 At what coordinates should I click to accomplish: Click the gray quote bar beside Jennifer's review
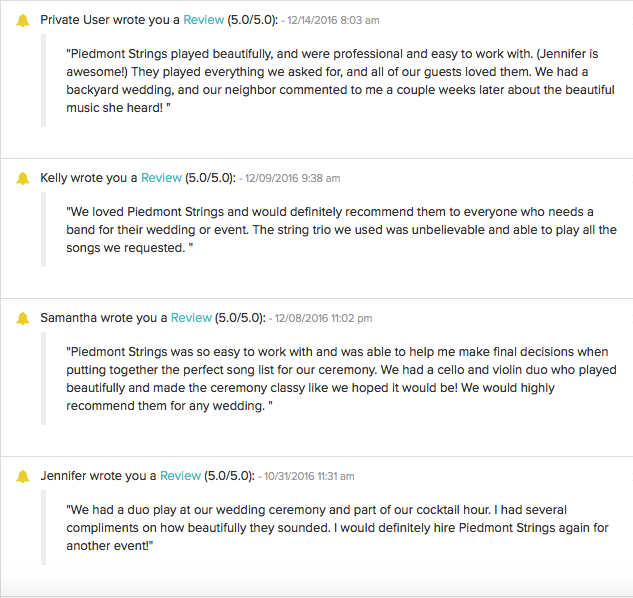coord(43,528)
